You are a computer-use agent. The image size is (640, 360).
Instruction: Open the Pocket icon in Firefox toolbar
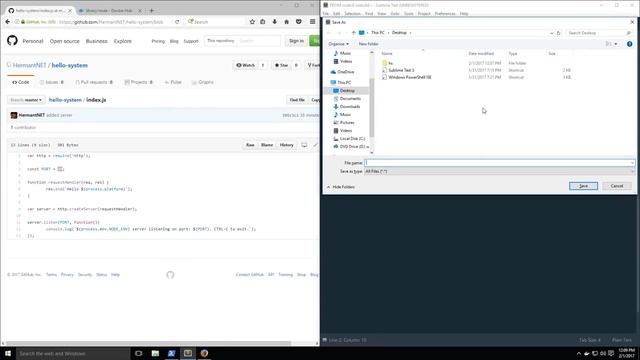pyautogui.click(x=299, y=22)
